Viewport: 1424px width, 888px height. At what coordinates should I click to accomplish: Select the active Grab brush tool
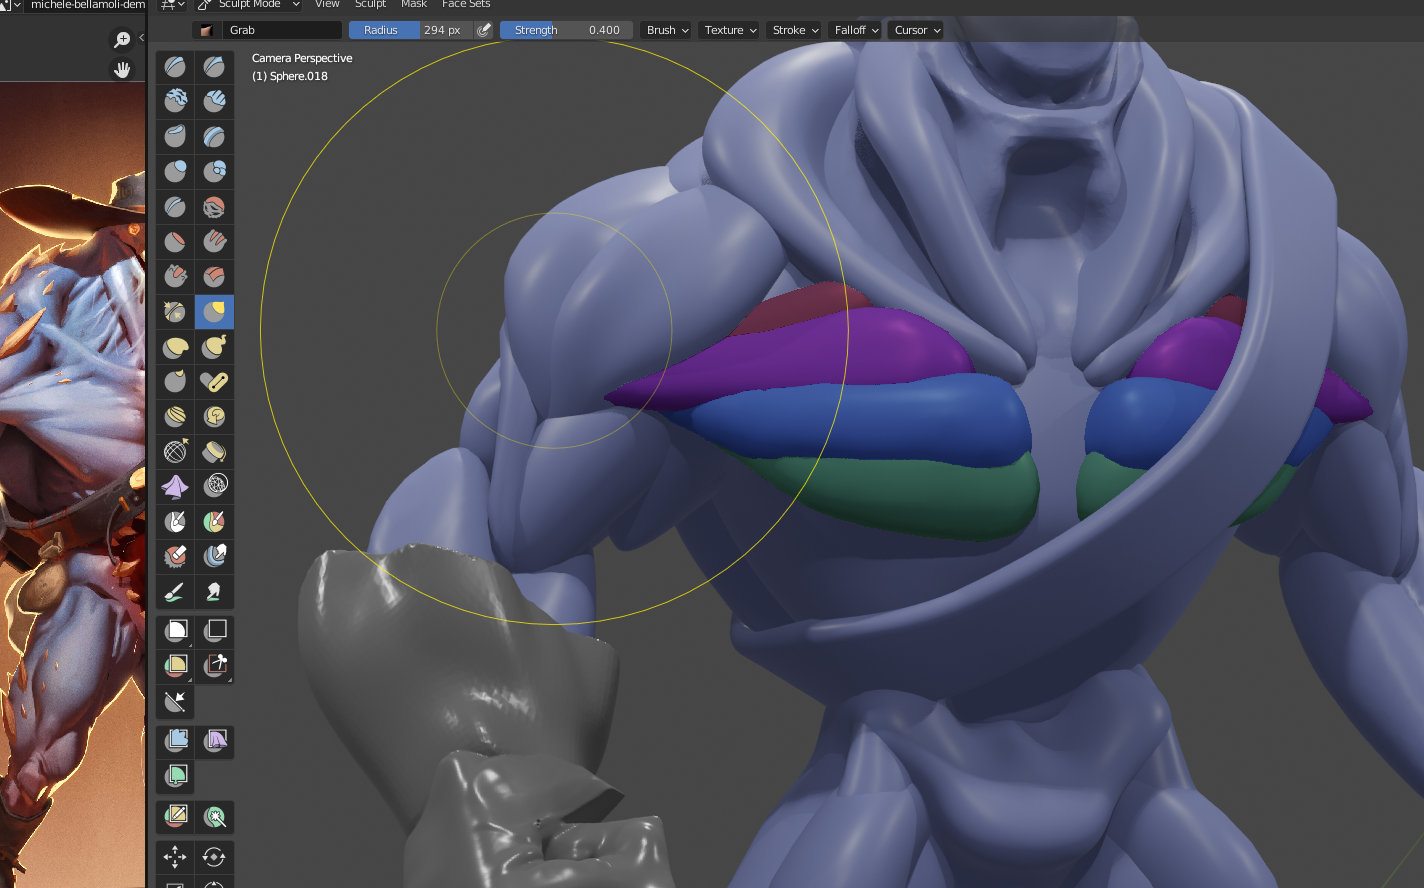(214, 312)
